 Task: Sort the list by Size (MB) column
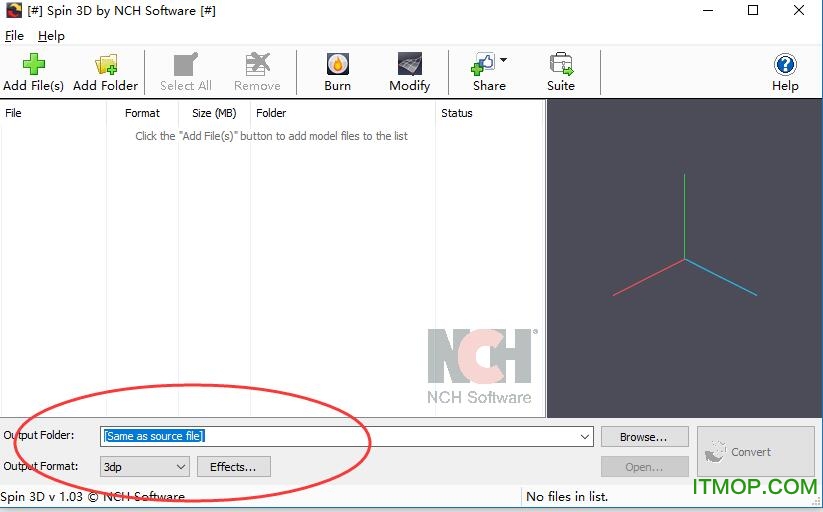pyautogui.click(x=214, y=113)
